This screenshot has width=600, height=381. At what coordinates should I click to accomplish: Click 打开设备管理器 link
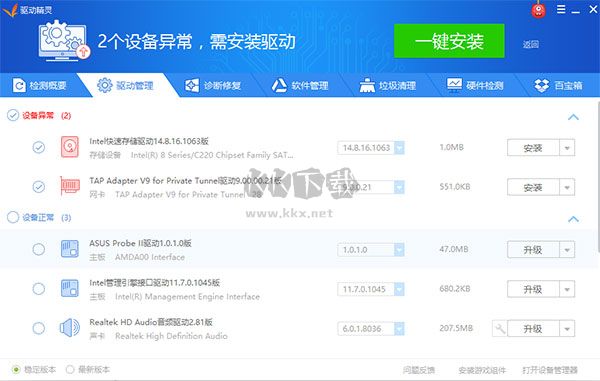(550, 370)
